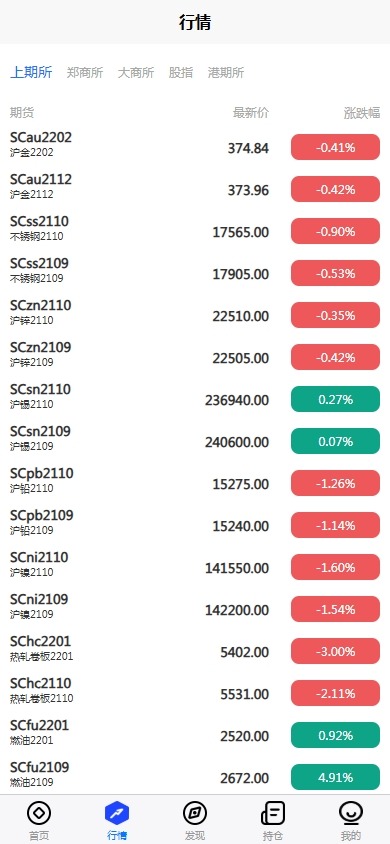Select the 股指 tab
This screenshot has height=844, width=390.
(x=181, y=73)
